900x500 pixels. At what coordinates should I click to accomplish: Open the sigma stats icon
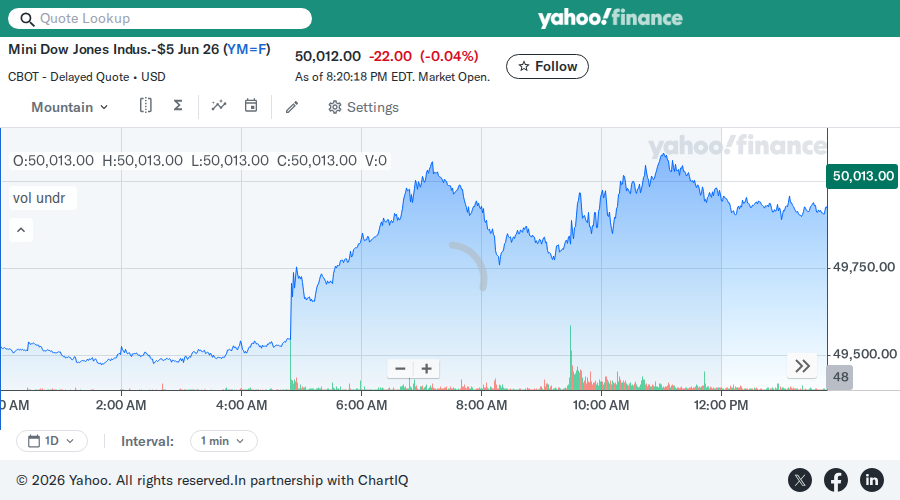(x=178, y=106)
